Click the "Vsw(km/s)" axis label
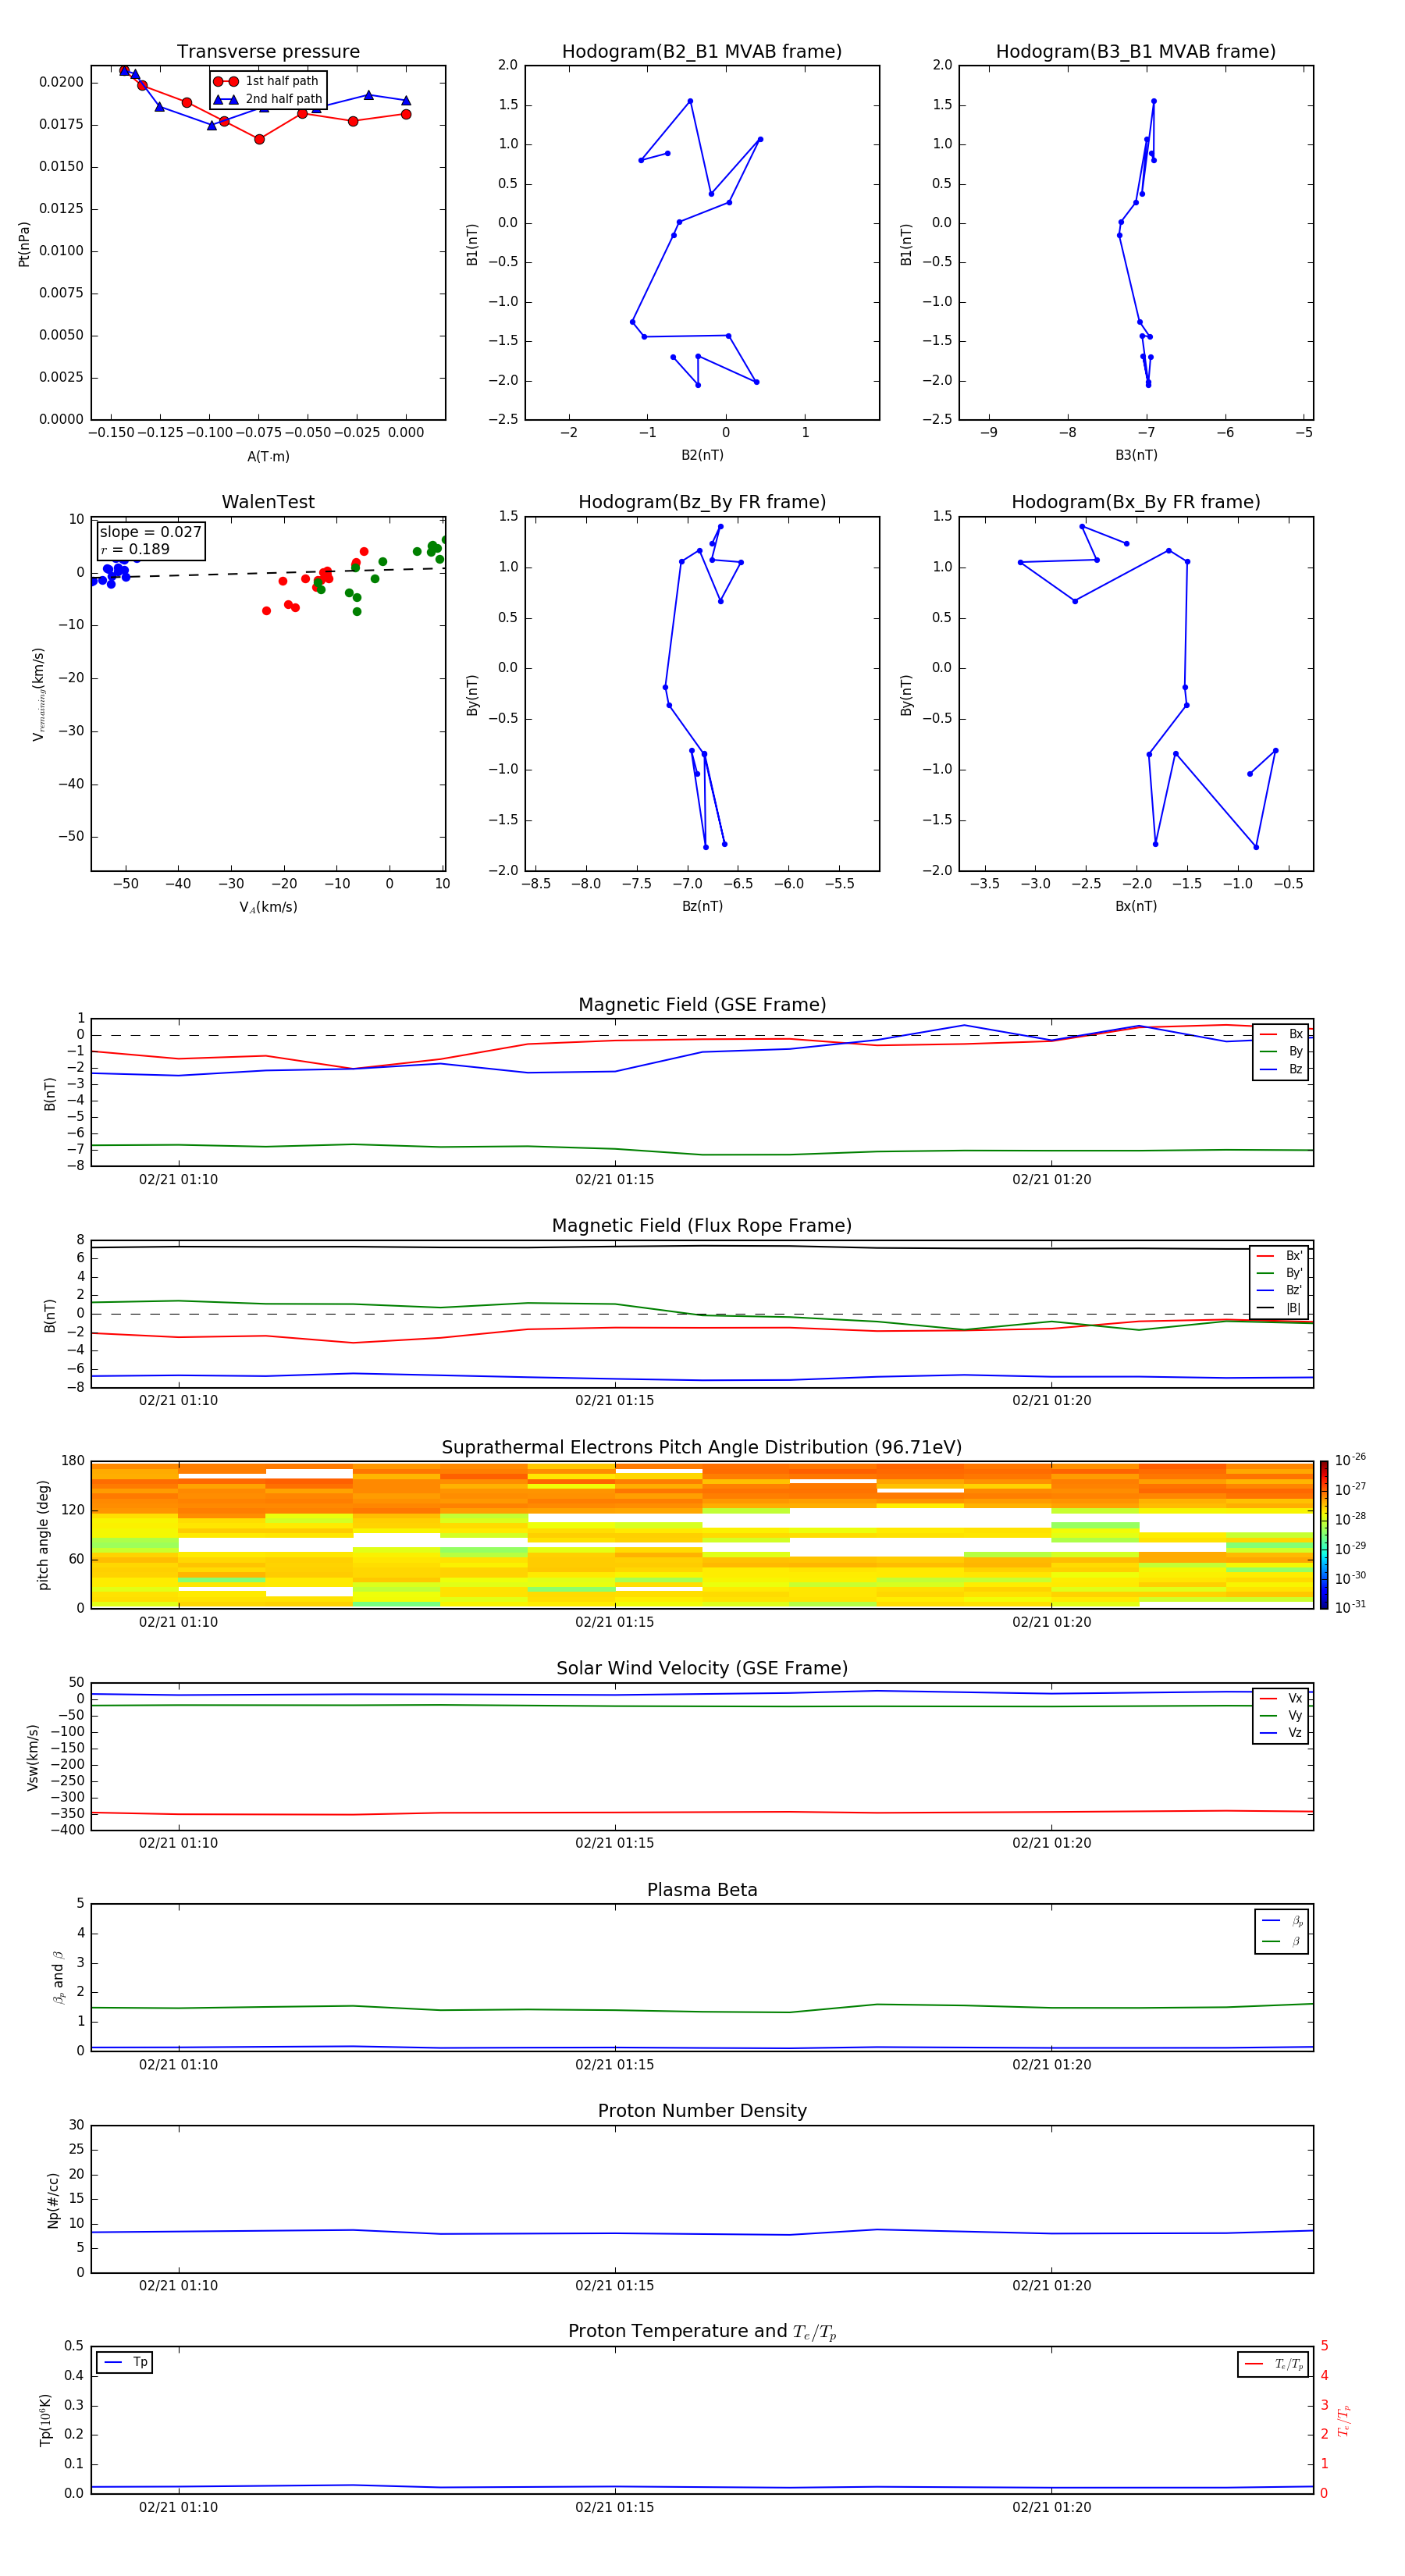 click(33, 1757)
